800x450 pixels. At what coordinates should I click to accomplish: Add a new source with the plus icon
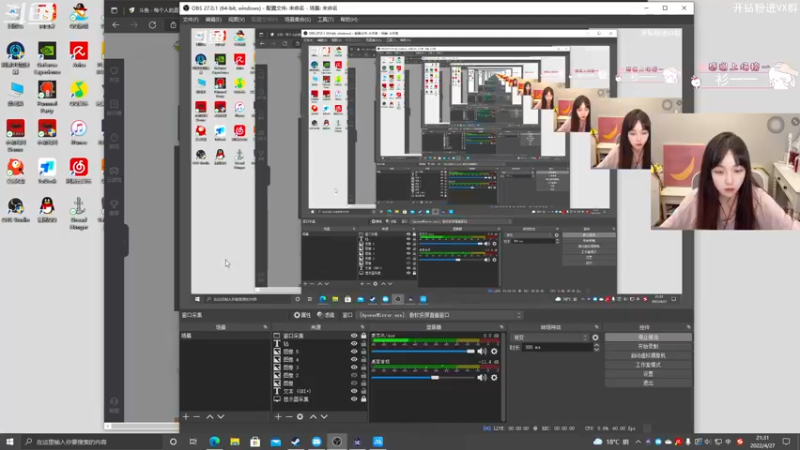278,417
